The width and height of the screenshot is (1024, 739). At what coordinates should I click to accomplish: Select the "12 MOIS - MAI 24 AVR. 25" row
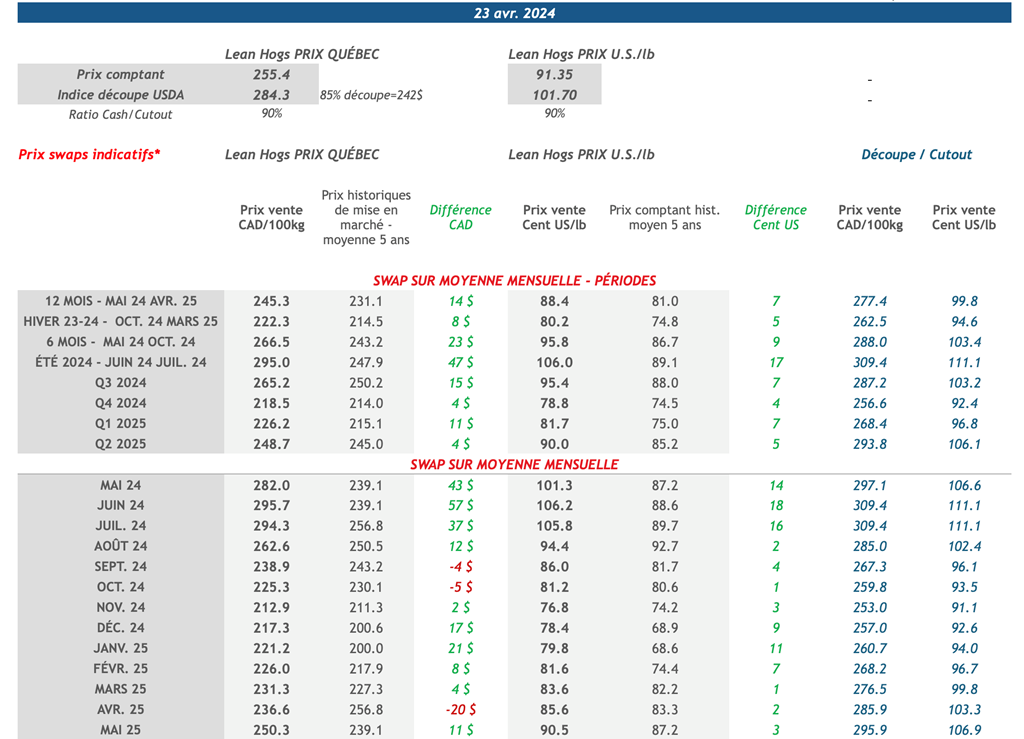(x=121, y=301)
